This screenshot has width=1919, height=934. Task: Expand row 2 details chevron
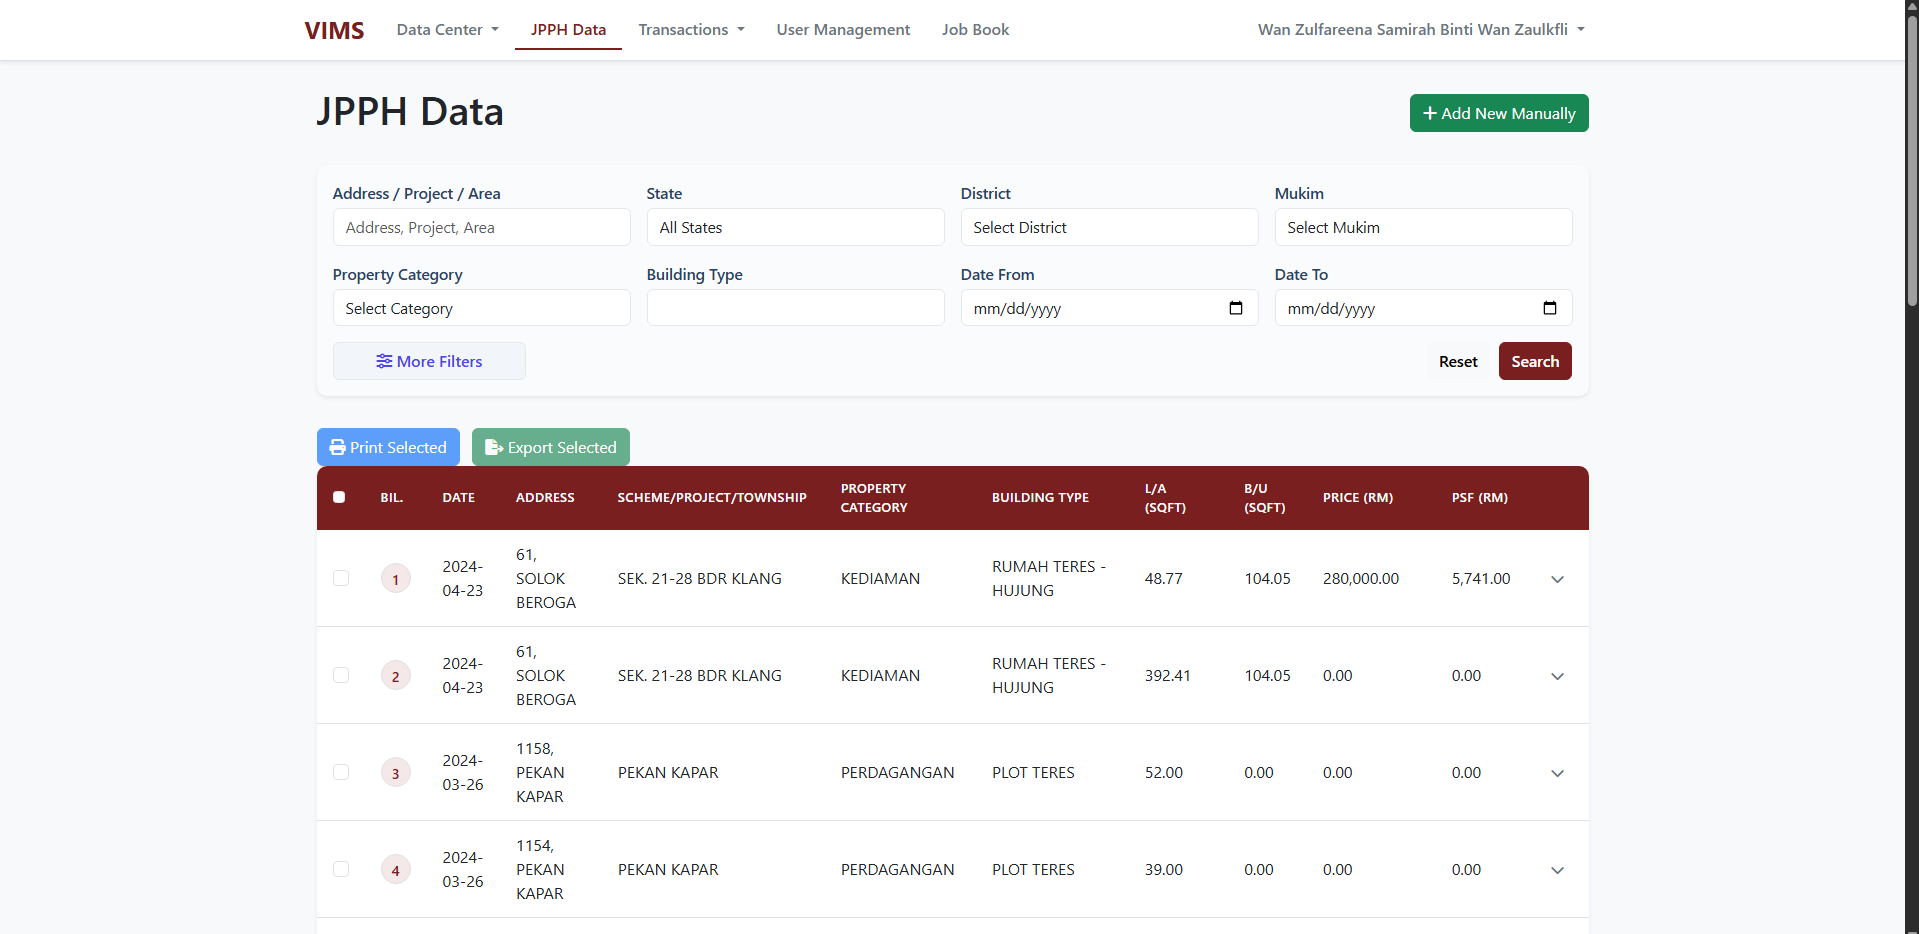point(1557,676)
